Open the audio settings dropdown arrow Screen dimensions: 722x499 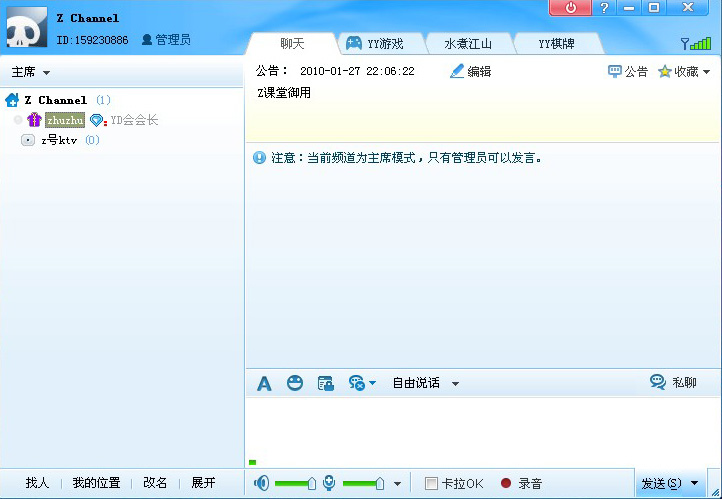click(397, 484)
